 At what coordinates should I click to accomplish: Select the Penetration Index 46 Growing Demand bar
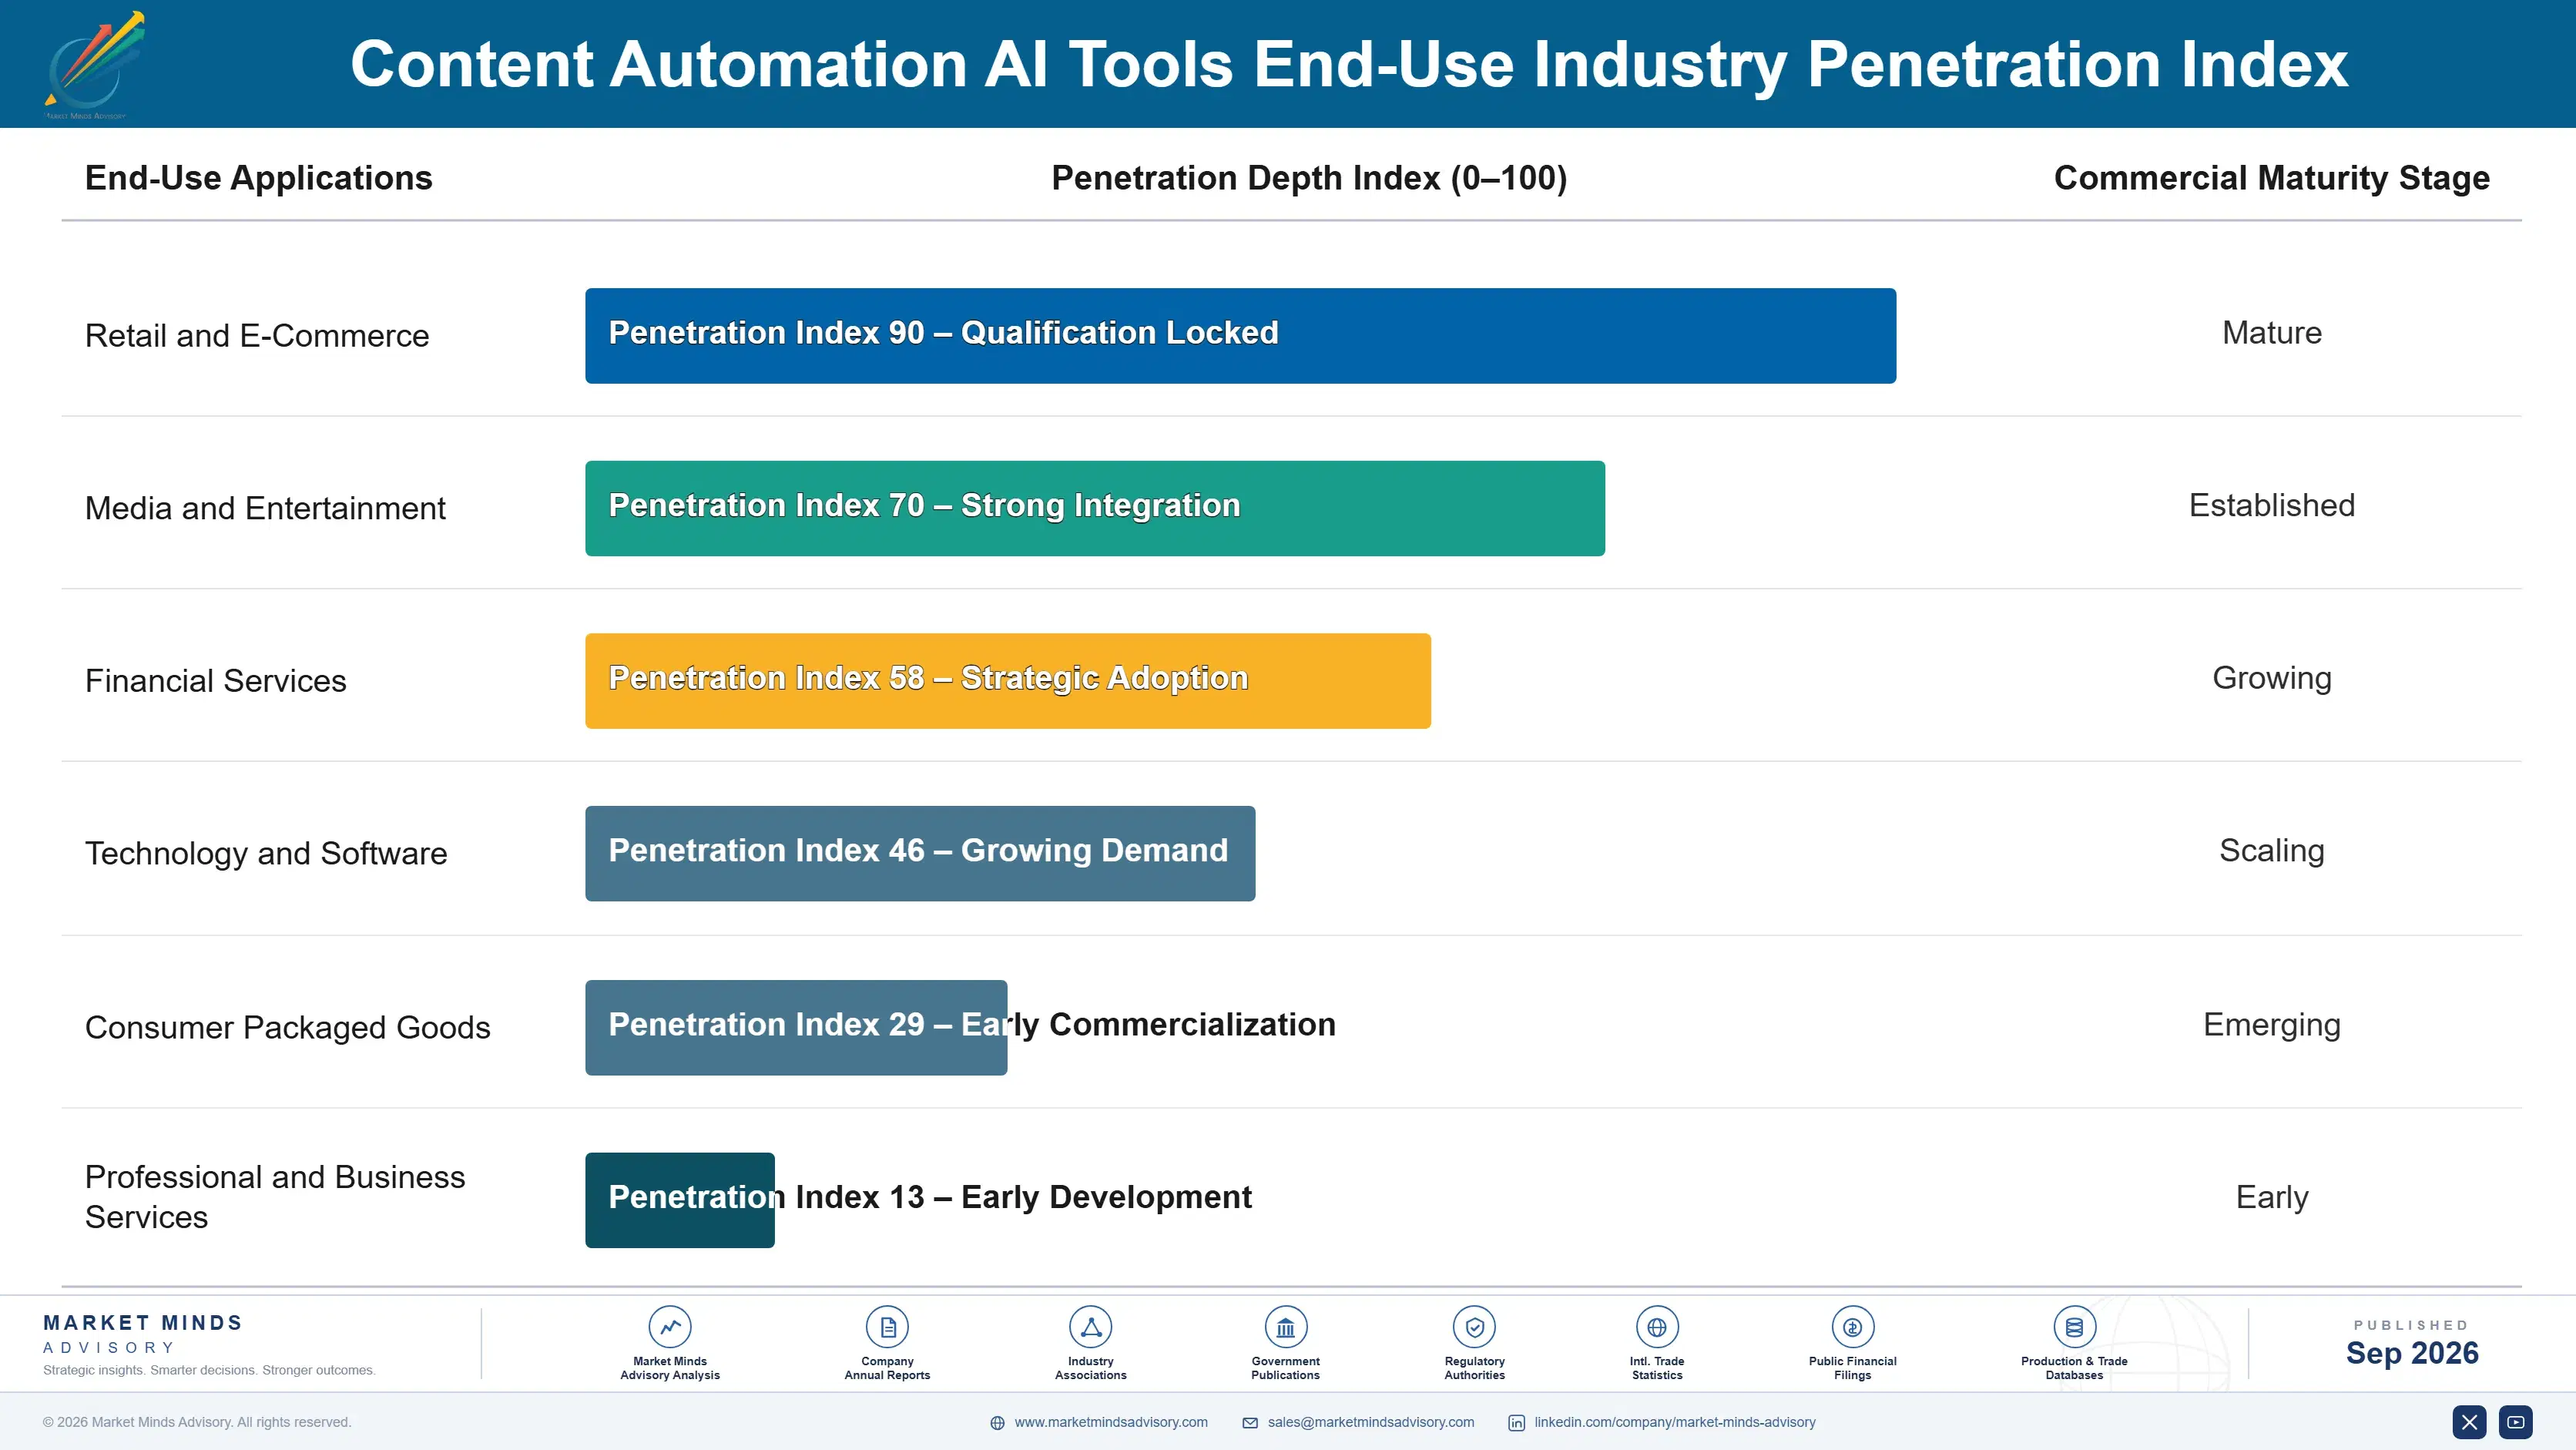(920, 854)
